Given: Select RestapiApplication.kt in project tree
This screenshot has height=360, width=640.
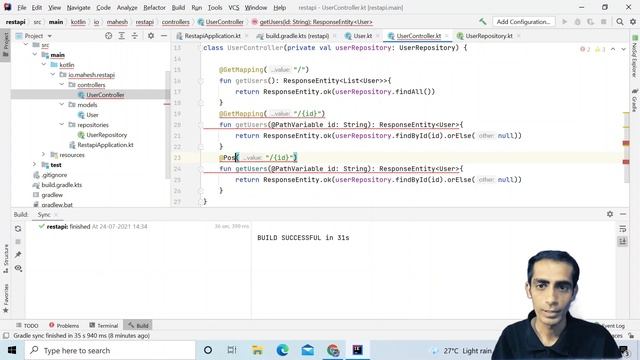Looking at the screenshot, I should pyautogui.click(x=105, y=144).
